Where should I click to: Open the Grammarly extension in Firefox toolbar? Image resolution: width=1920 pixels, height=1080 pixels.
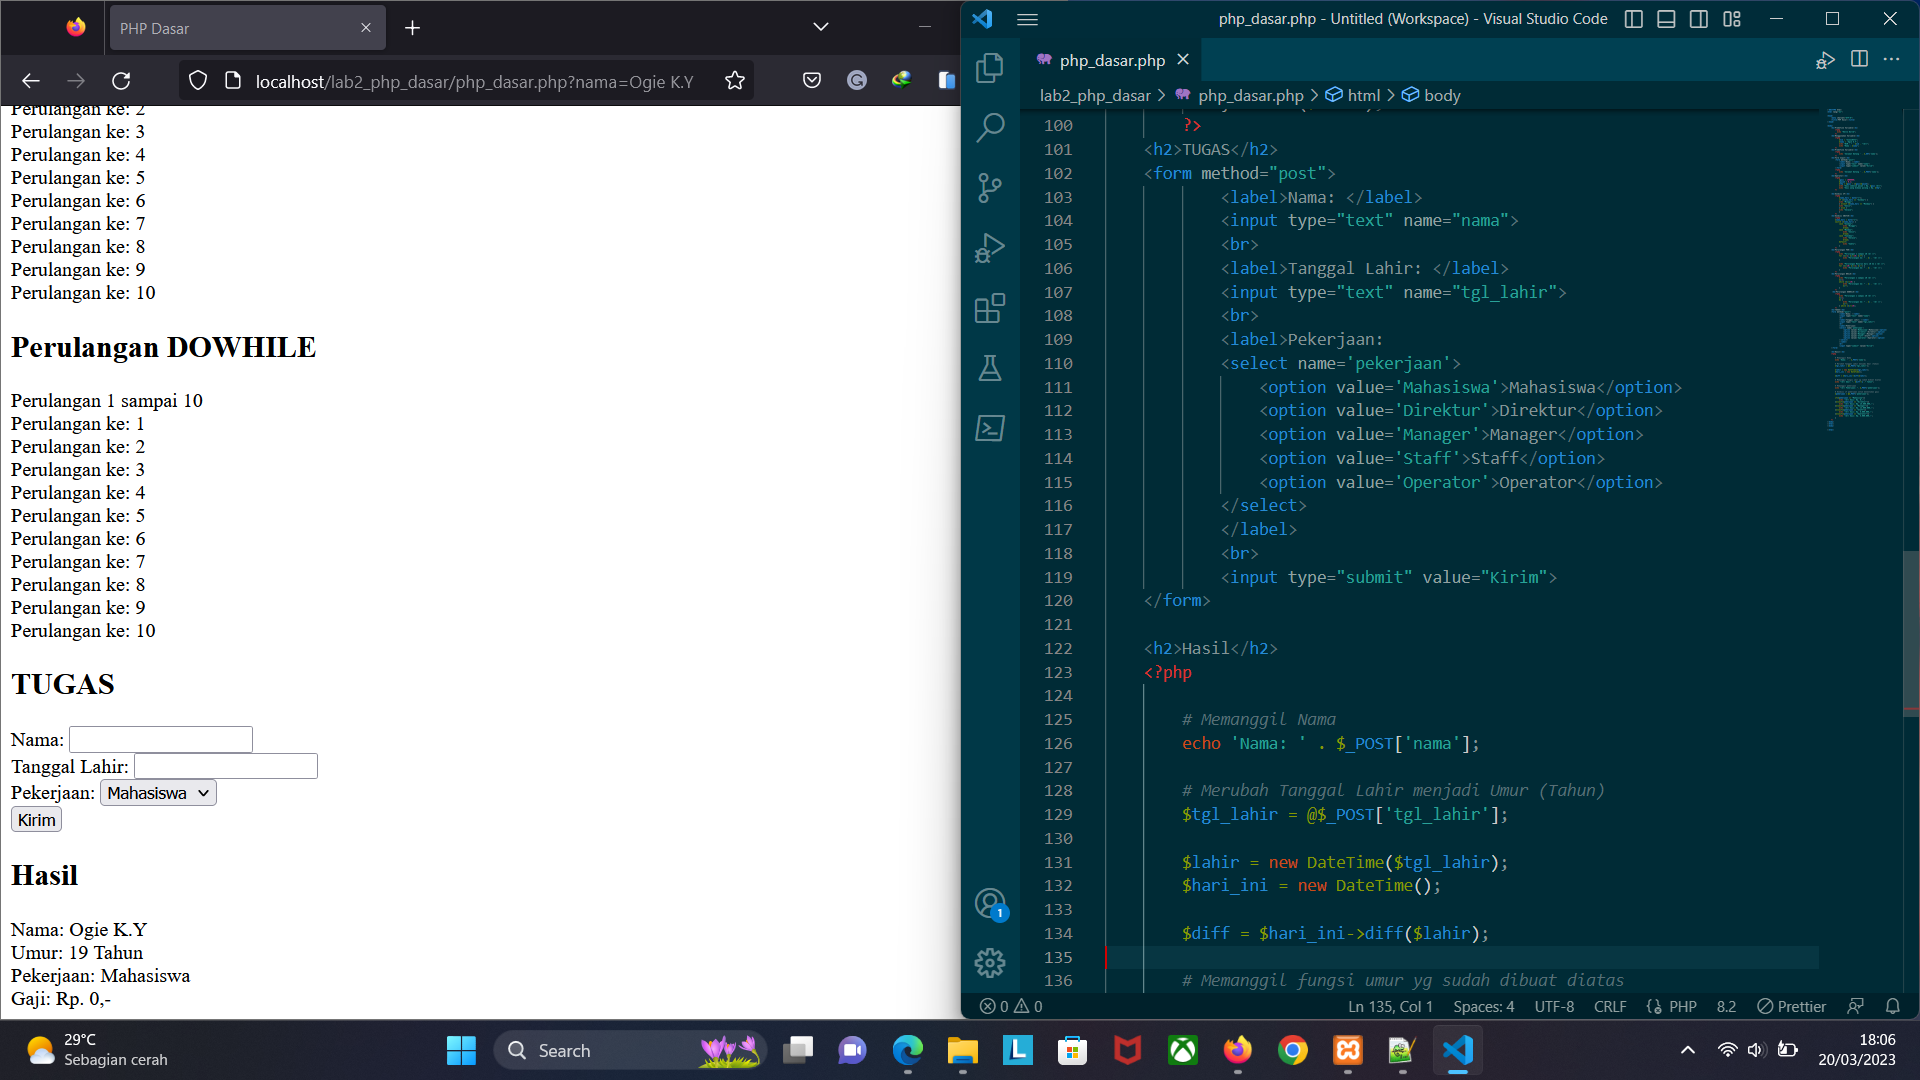pyautogui.click(x=856, y=80)
